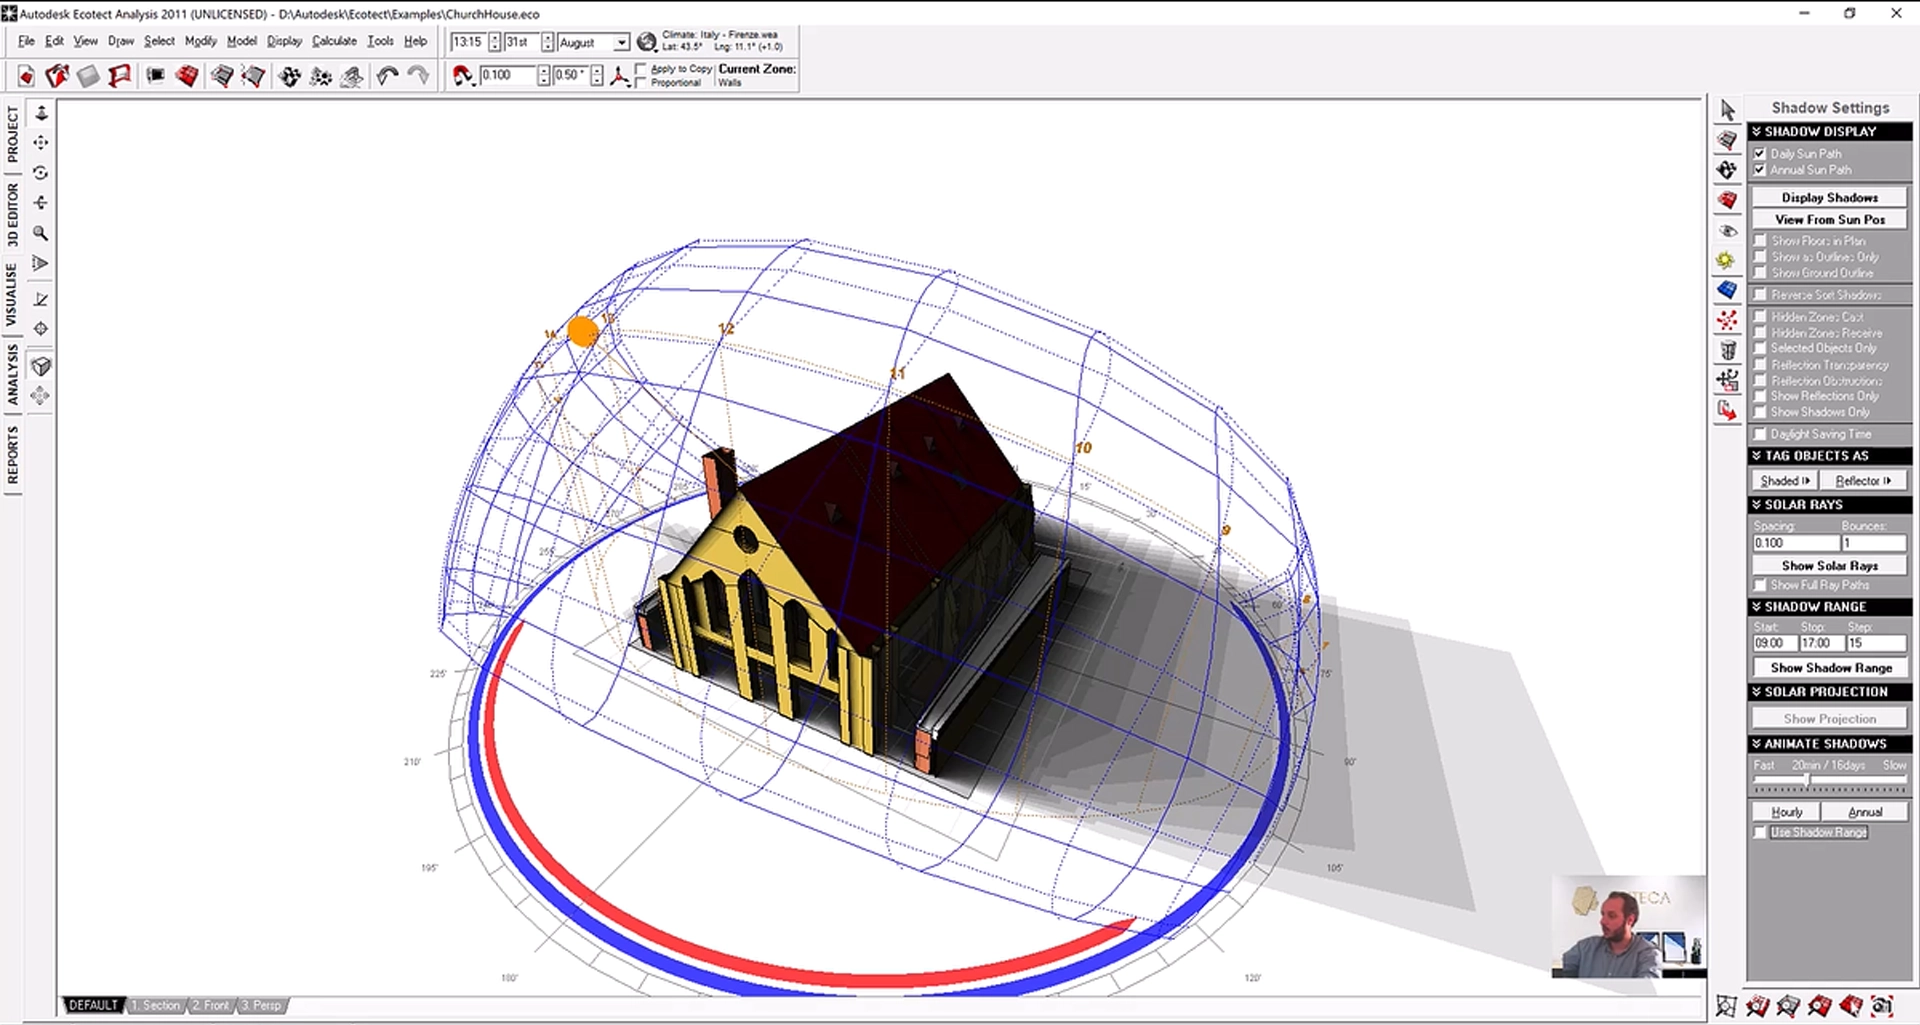
Task: Click the zoom magnifier view tool
Action: coord(41,233)
